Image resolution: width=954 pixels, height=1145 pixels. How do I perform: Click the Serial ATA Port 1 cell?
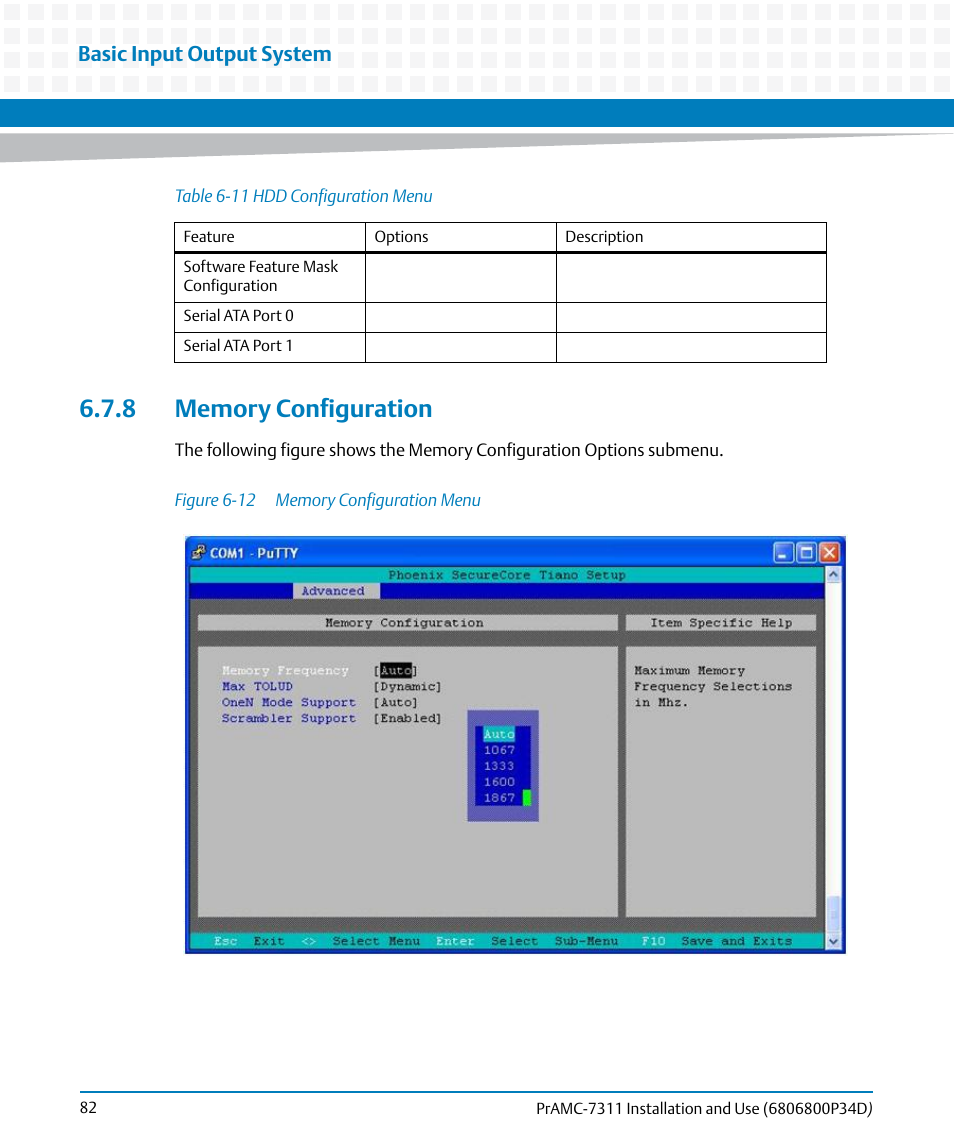270,346
